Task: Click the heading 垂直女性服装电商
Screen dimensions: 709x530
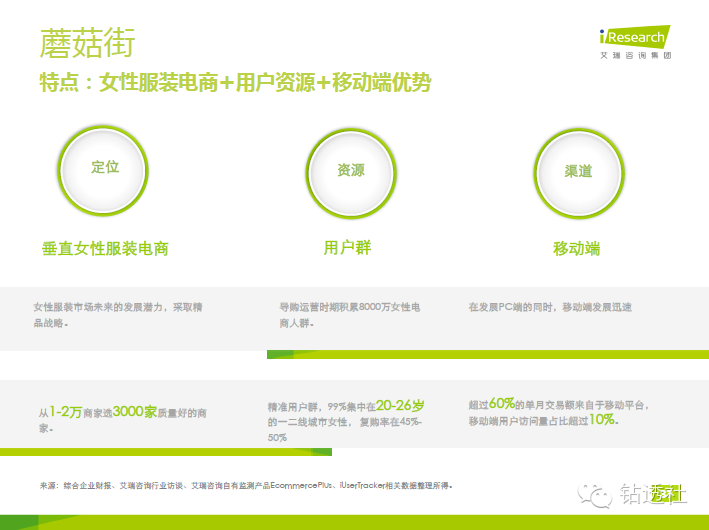Action: click(x=105, y=249)
